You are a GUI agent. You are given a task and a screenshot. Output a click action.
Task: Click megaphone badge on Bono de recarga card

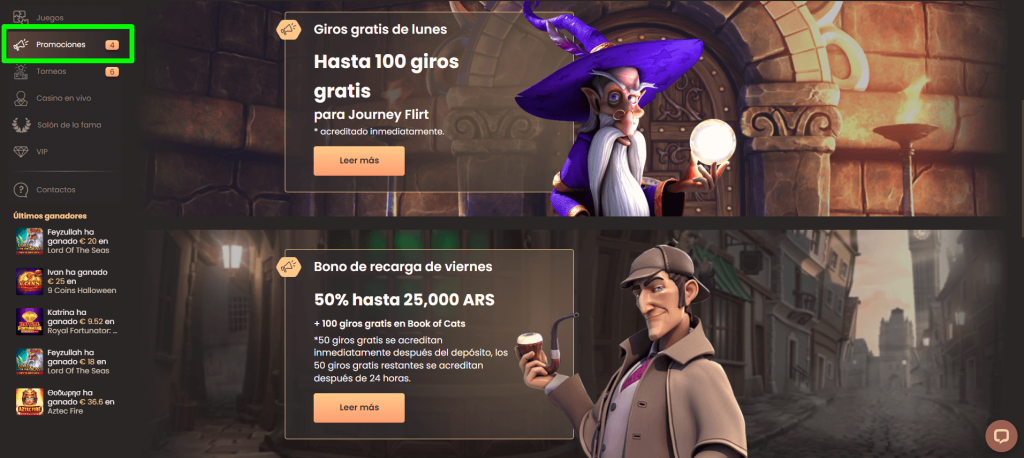pyautogui.click(x=288, y=266)
